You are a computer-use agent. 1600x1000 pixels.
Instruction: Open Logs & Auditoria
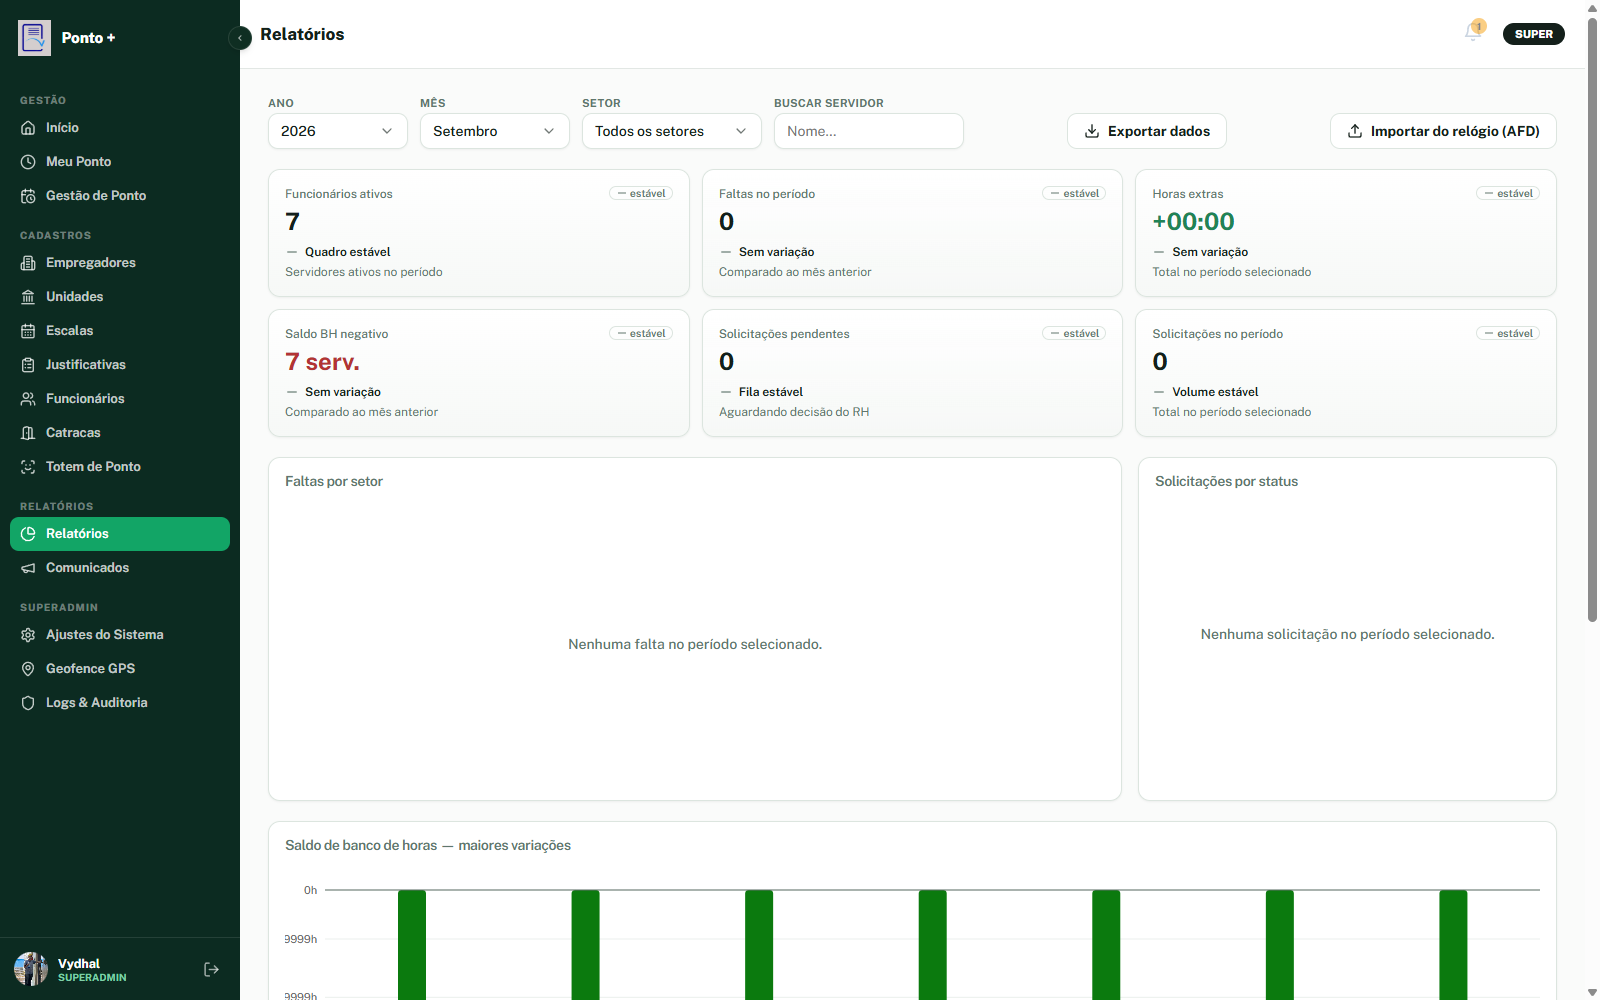[x=120, y=703]
